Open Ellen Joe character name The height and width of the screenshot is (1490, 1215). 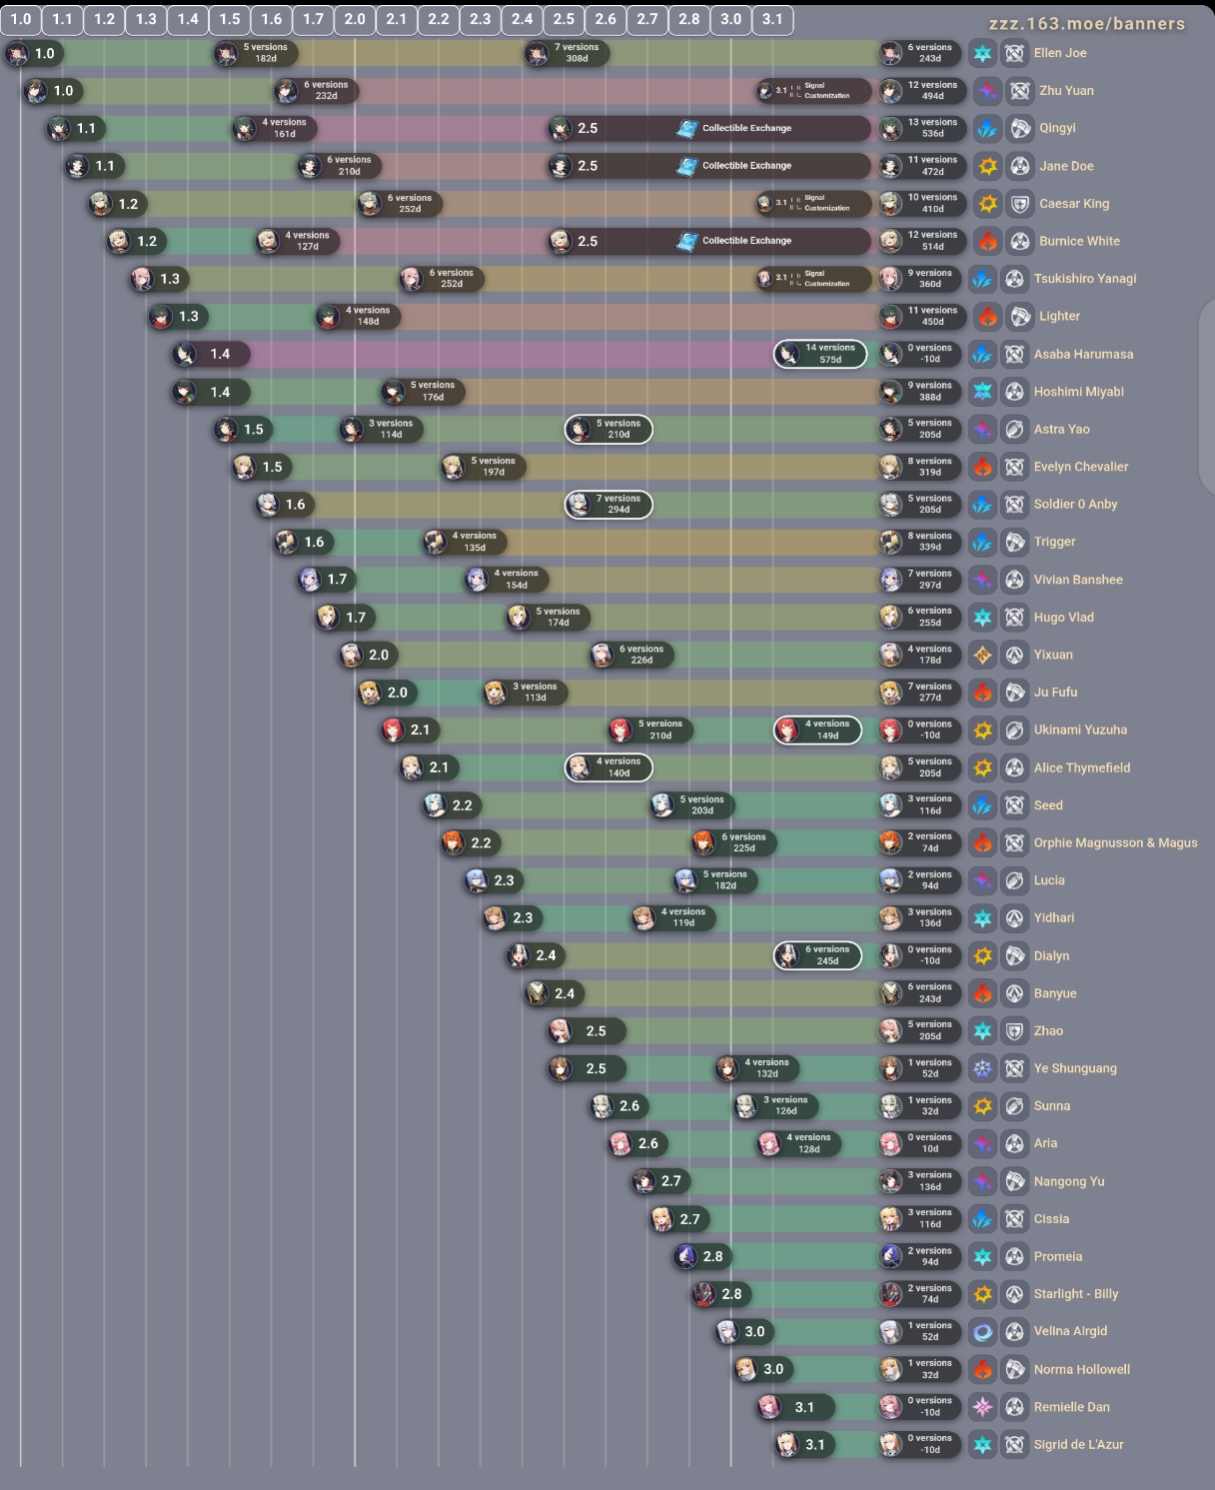point(1060,53)
